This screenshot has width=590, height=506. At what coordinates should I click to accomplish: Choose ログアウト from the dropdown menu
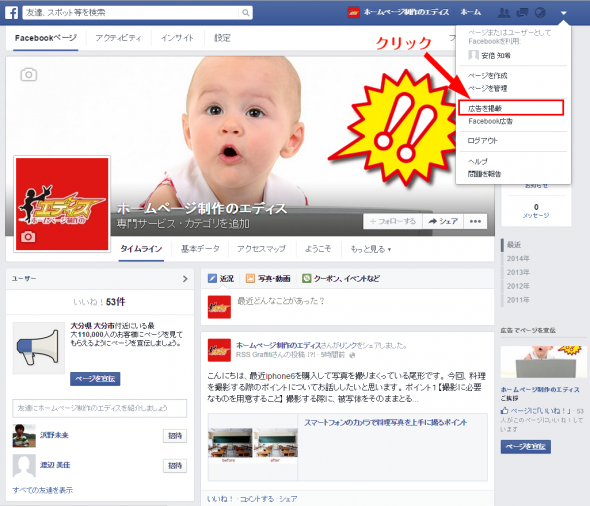(x=482, y=141)
